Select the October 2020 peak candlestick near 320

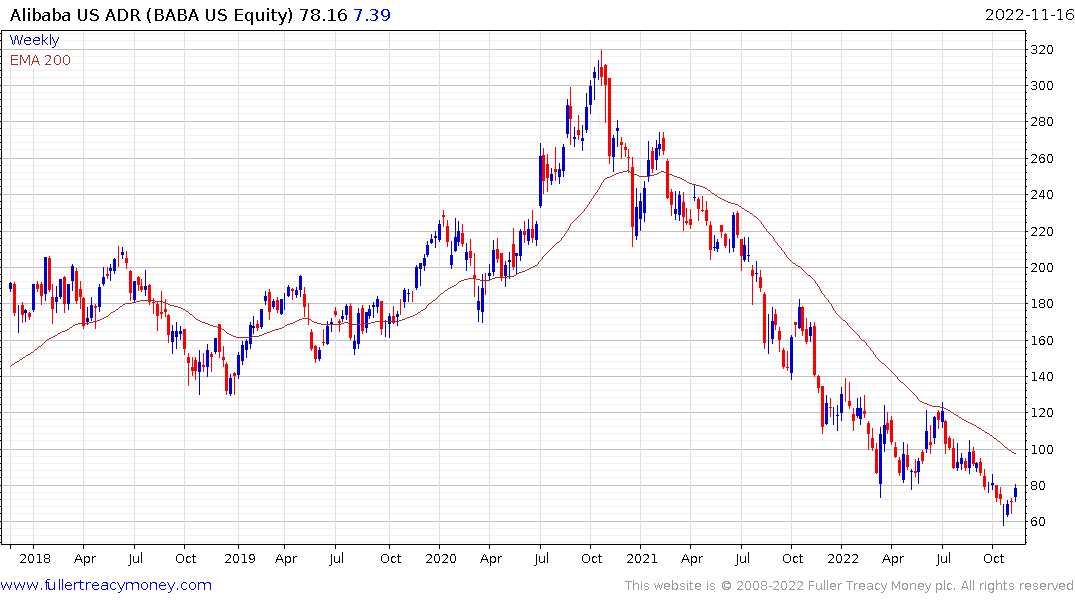tap(603, 67)
